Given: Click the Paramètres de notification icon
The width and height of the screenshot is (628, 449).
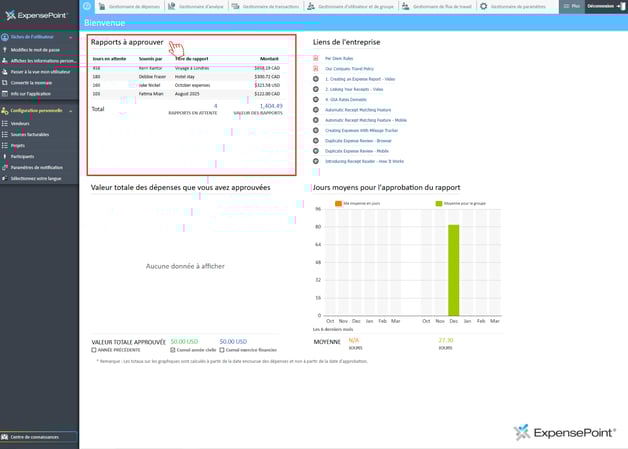Looking at the screenshot, I should pos(5,167).
